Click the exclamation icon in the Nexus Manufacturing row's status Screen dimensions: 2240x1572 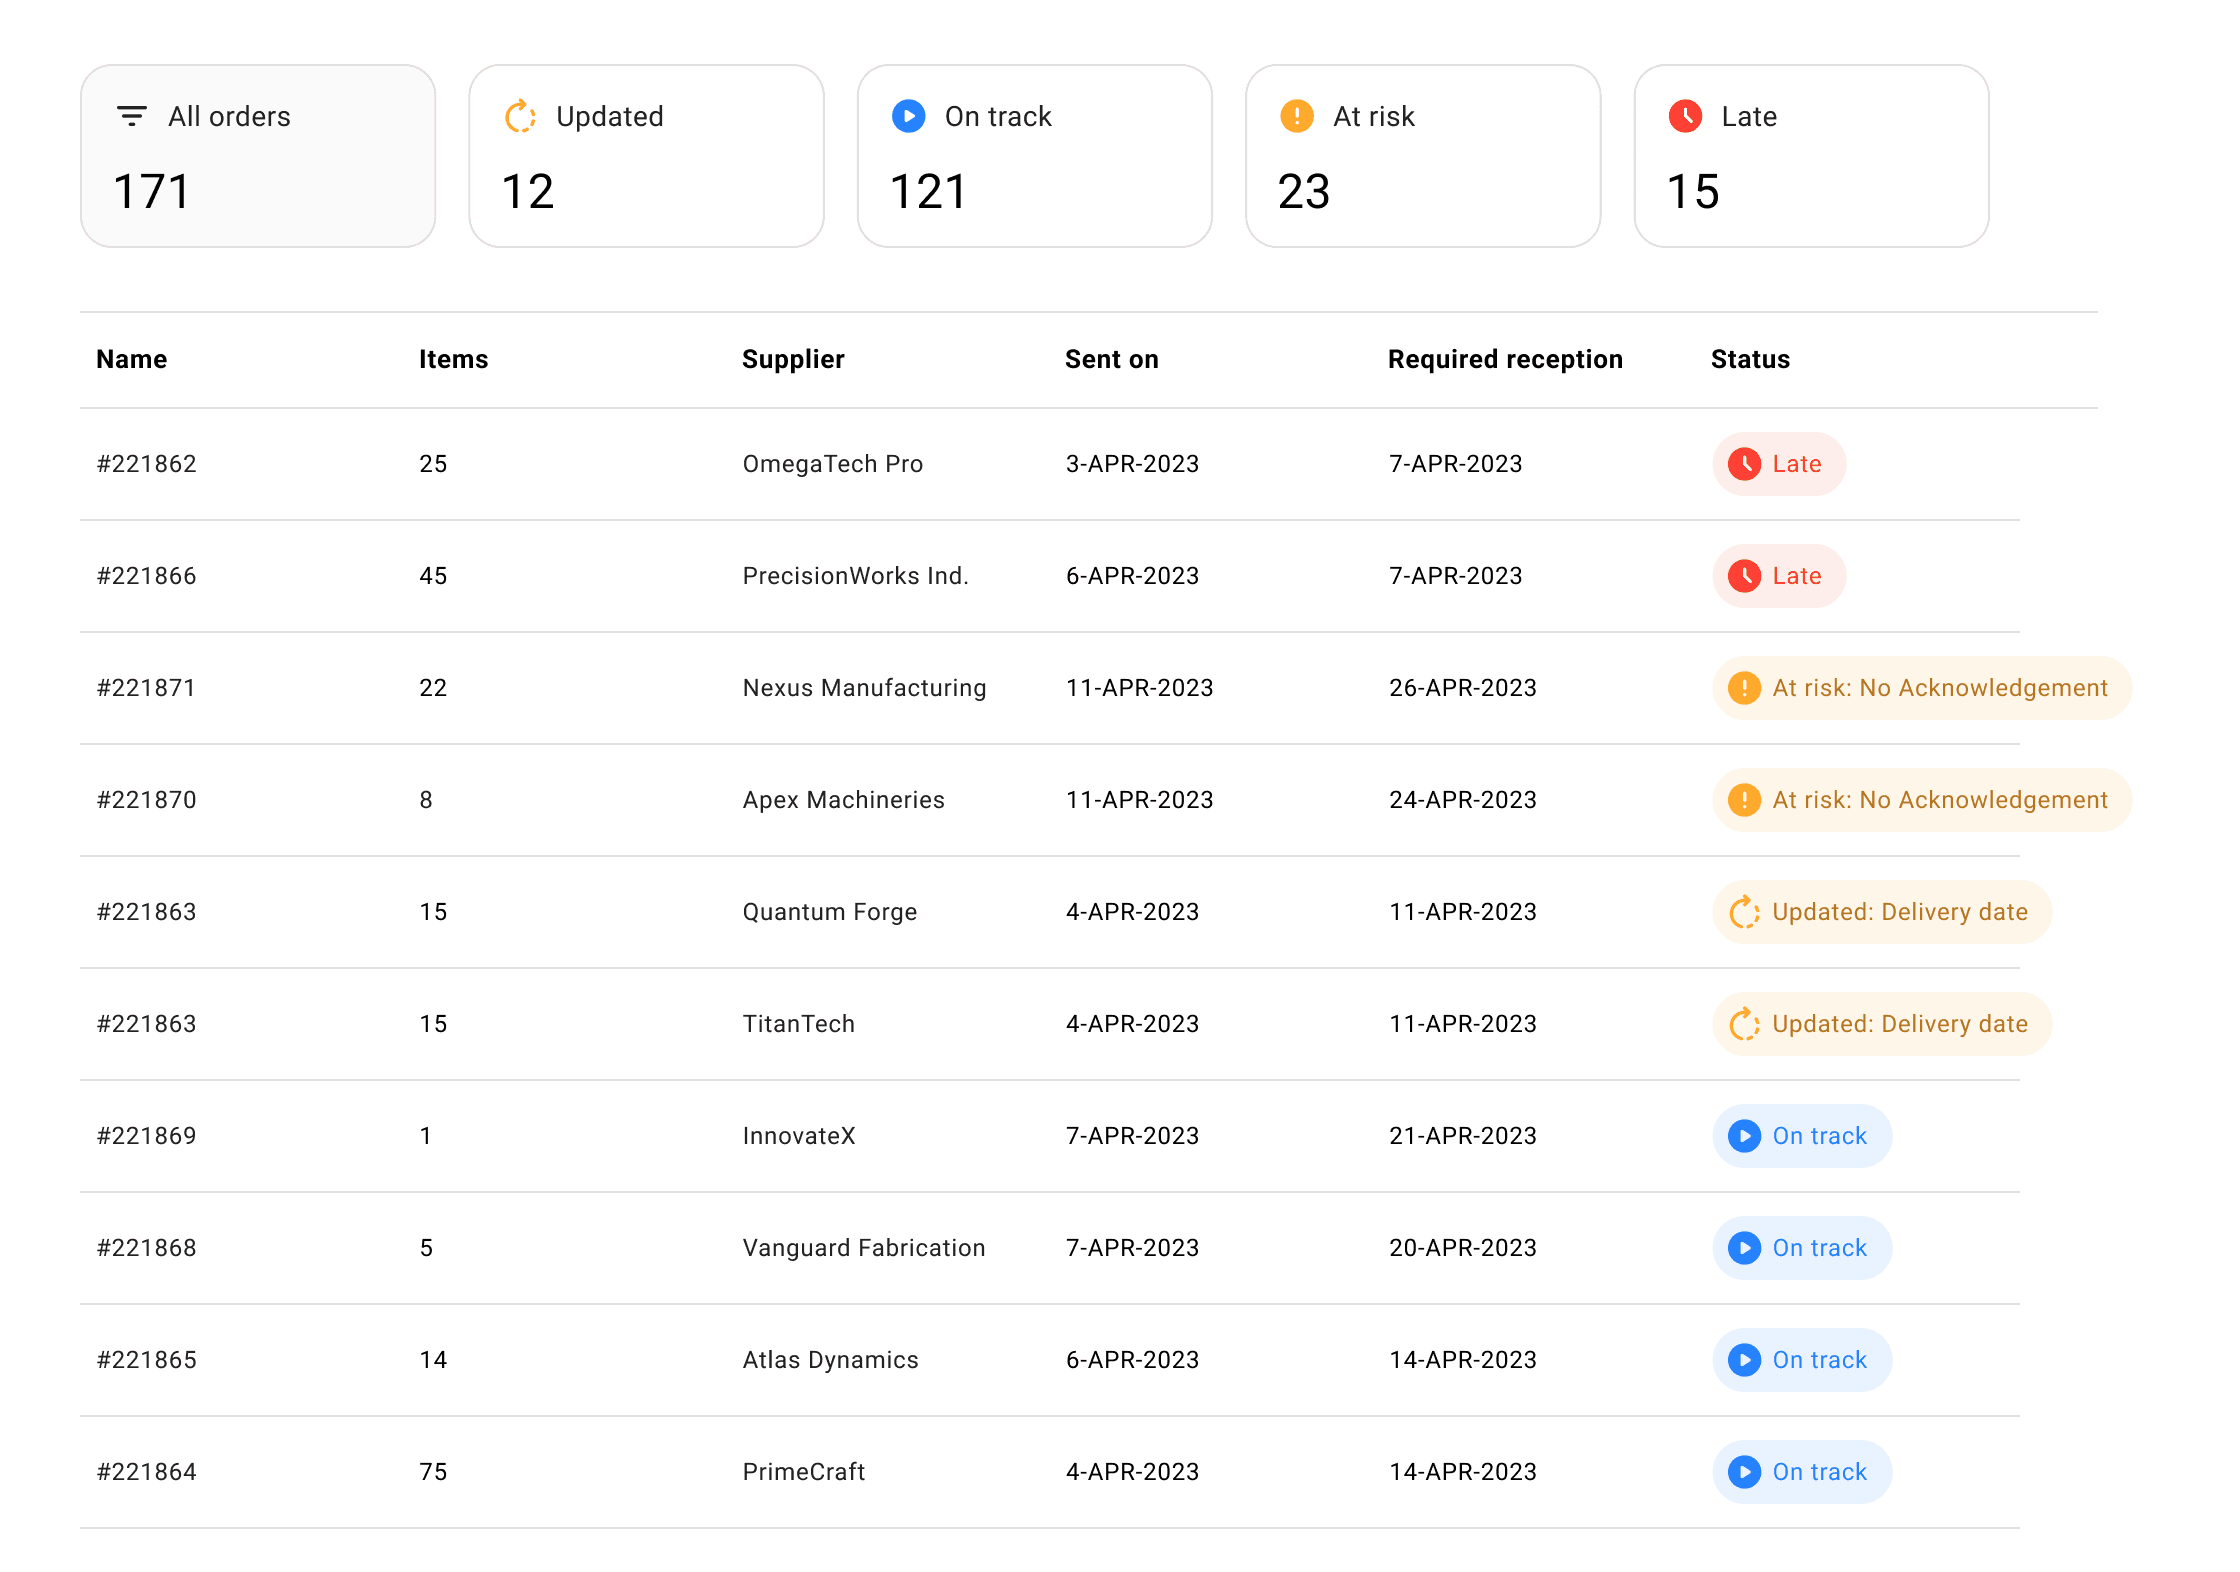click(1744, 688)
